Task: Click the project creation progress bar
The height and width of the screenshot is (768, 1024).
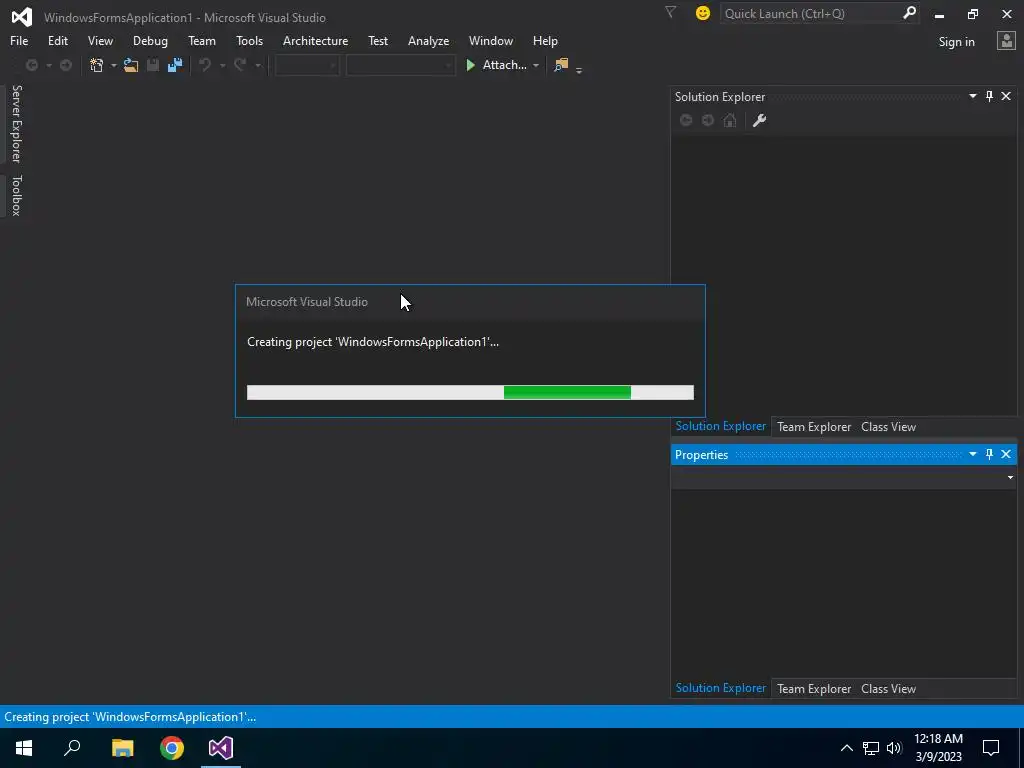Action: 470,392
